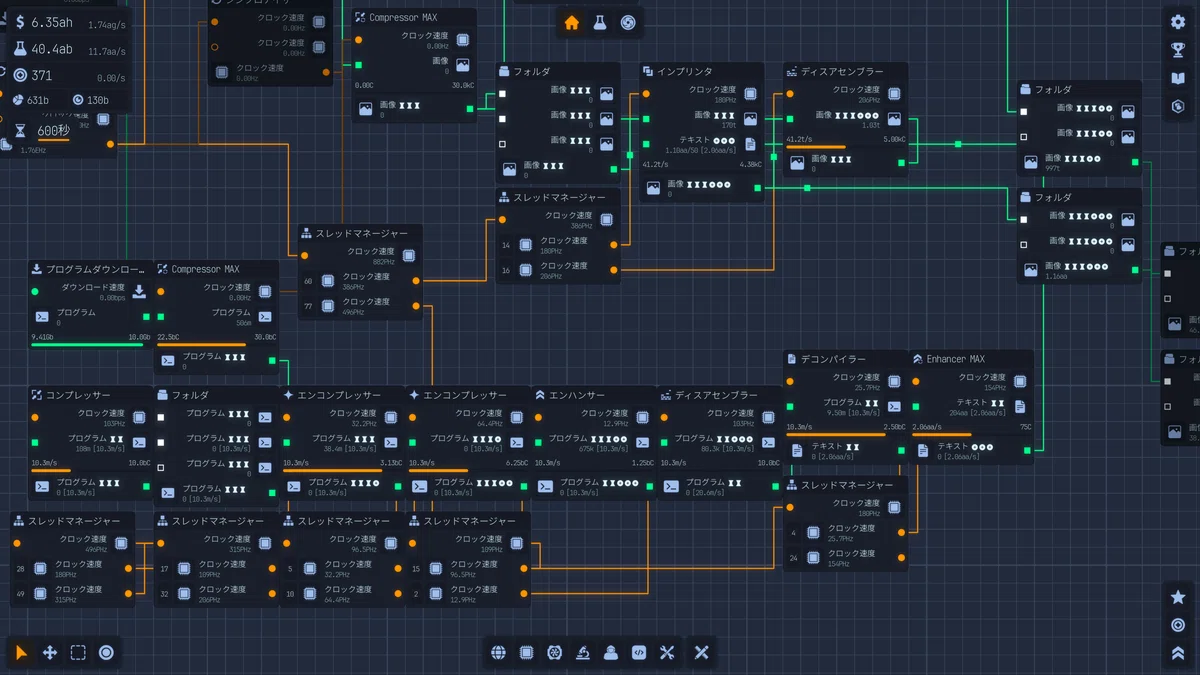The image size is (1200, 675).
Task: Open the globe network category in bottom bar
Action: tap(499, 653)
